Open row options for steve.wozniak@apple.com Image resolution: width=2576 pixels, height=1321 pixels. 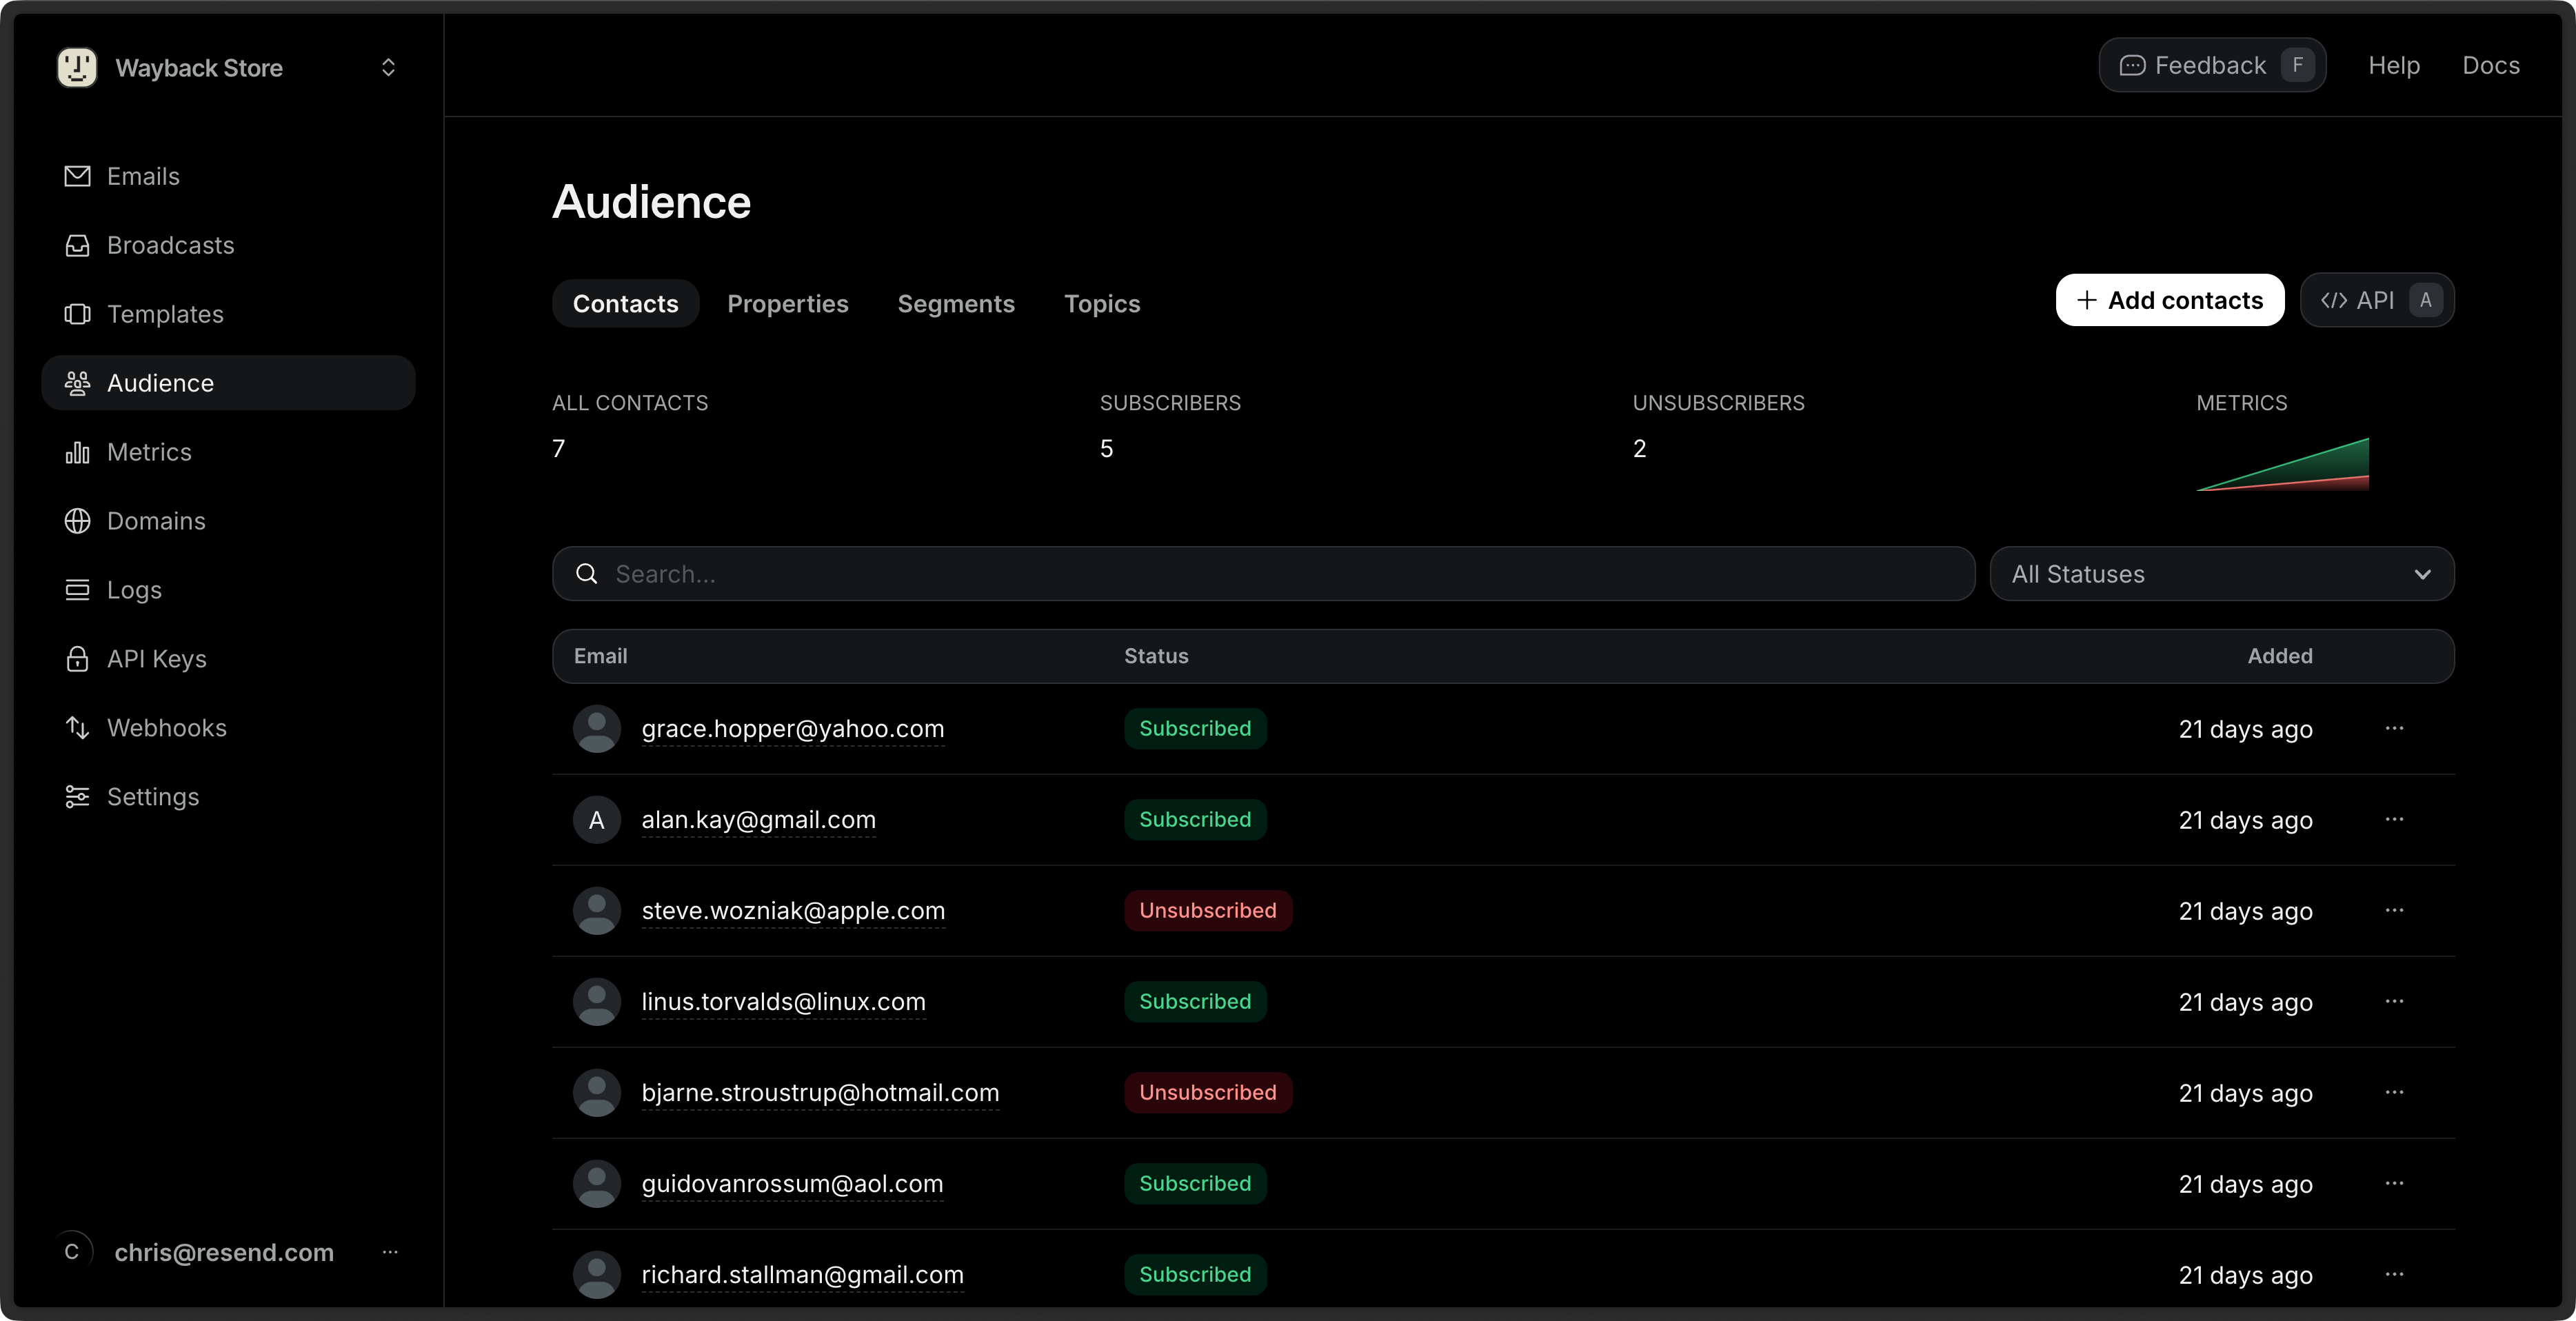(x=2393, y=910)
